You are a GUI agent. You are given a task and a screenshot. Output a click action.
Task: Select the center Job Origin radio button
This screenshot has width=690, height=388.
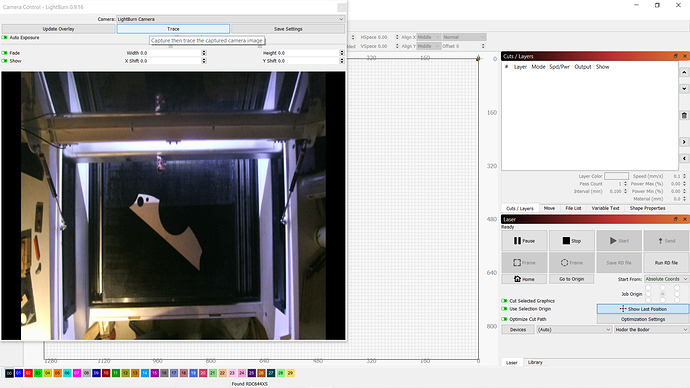[x=662, y=294]
